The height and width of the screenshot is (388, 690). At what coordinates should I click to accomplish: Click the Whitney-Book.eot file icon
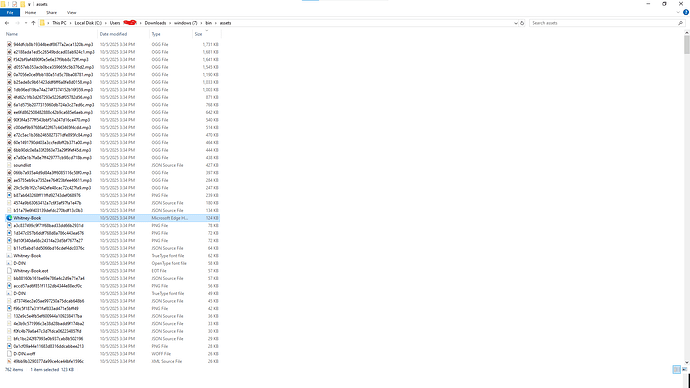coord(9,271)
